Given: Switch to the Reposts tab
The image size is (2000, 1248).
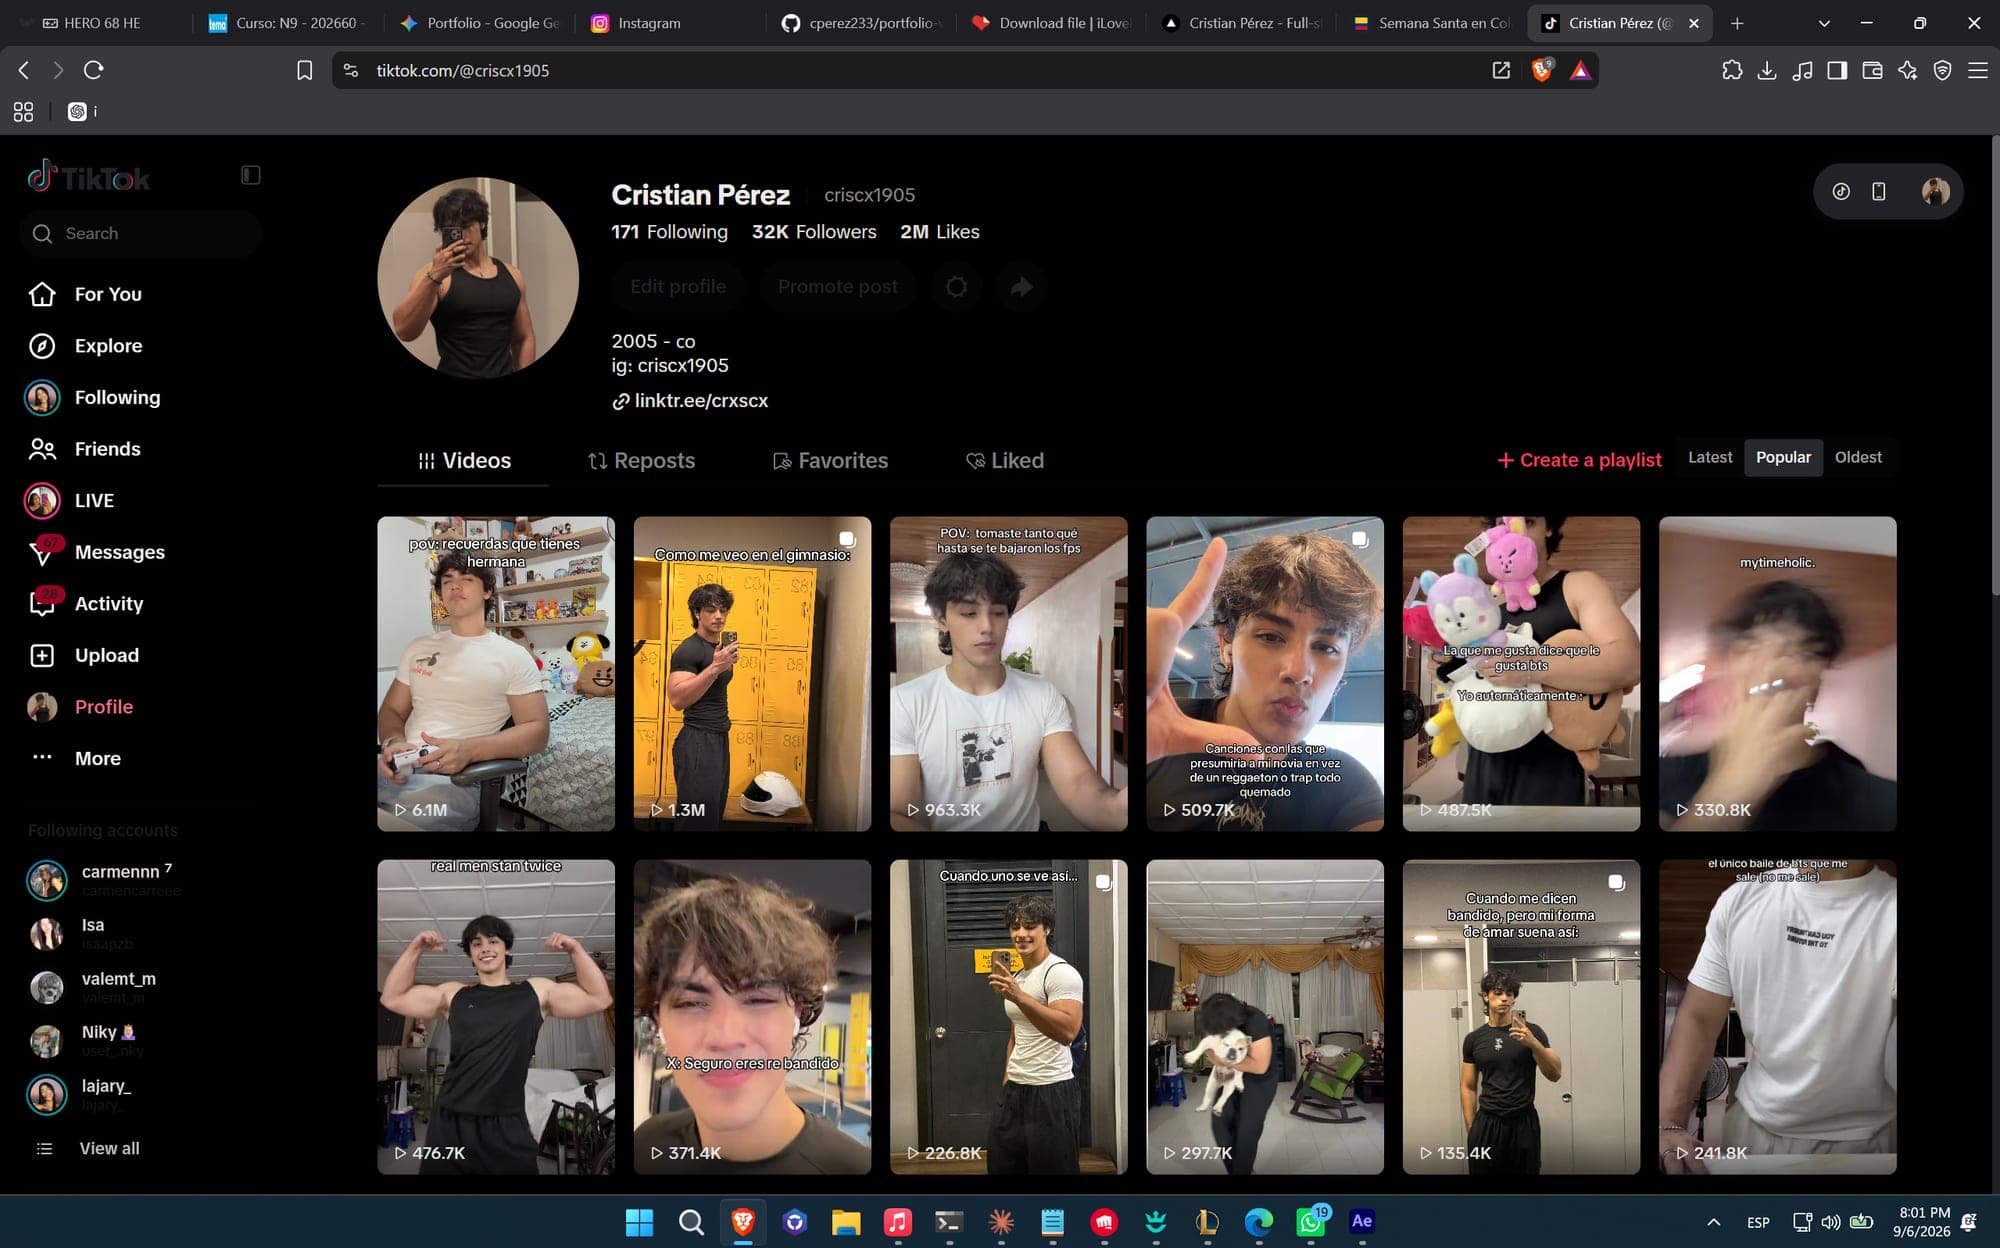Looking at the screenshot, I should [x=641, y=461].
